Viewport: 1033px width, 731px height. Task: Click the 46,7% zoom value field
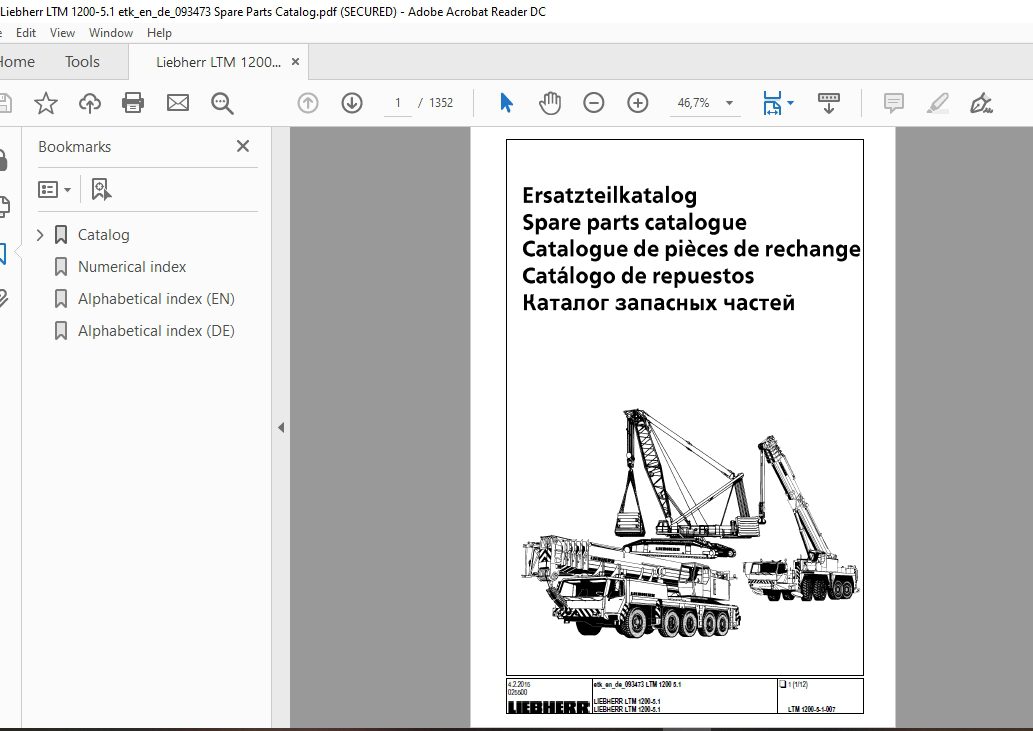pyautogui.click(x=694, y=103)
